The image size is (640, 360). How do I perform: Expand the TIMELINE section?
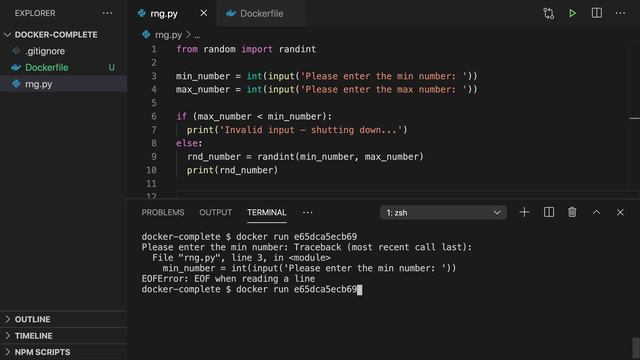point(64,336)
